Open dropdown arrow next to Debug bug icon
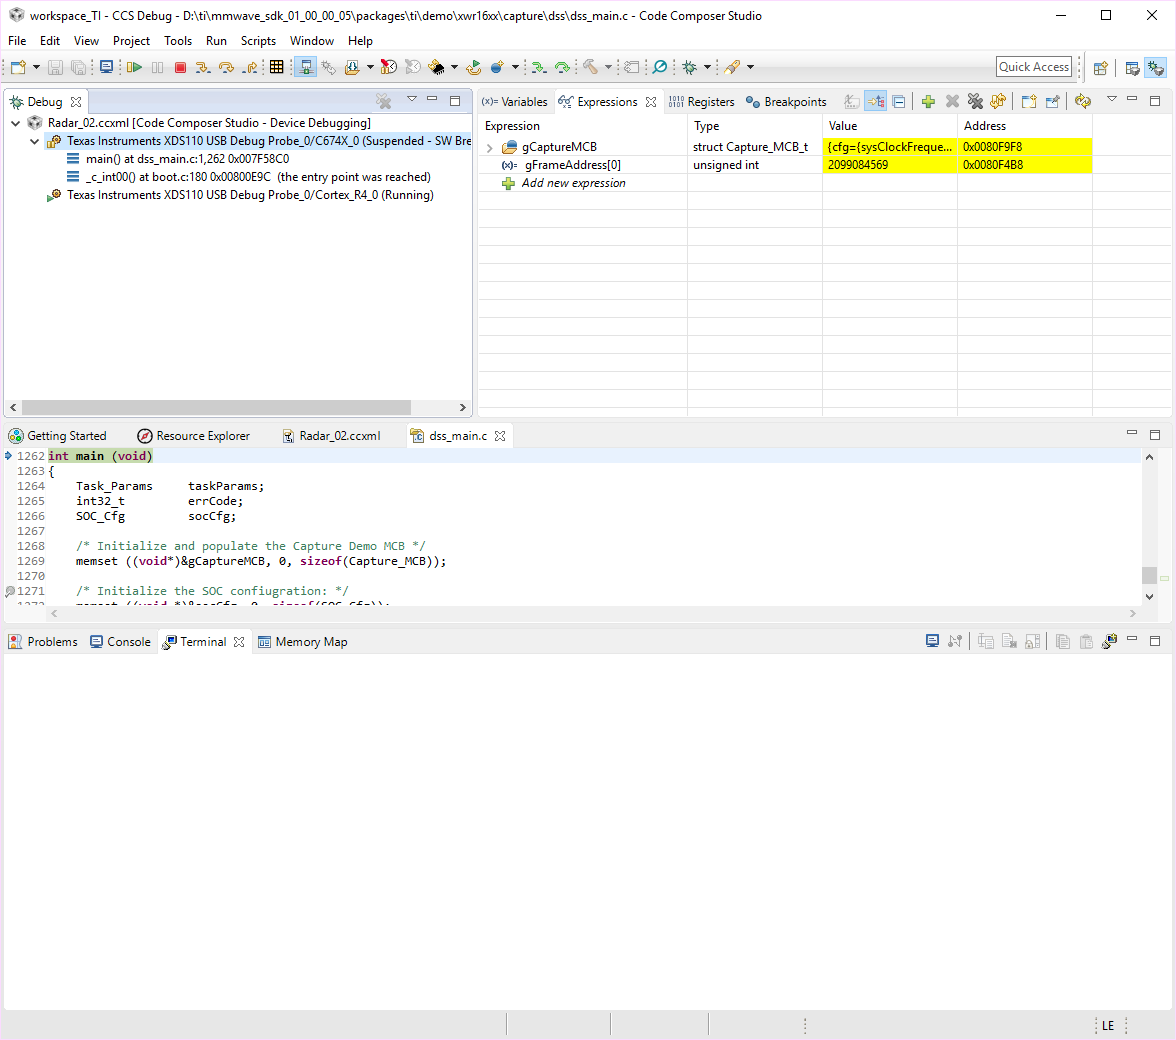The width and height of the screenshot is (1176, 1040). tap(707, 67)
